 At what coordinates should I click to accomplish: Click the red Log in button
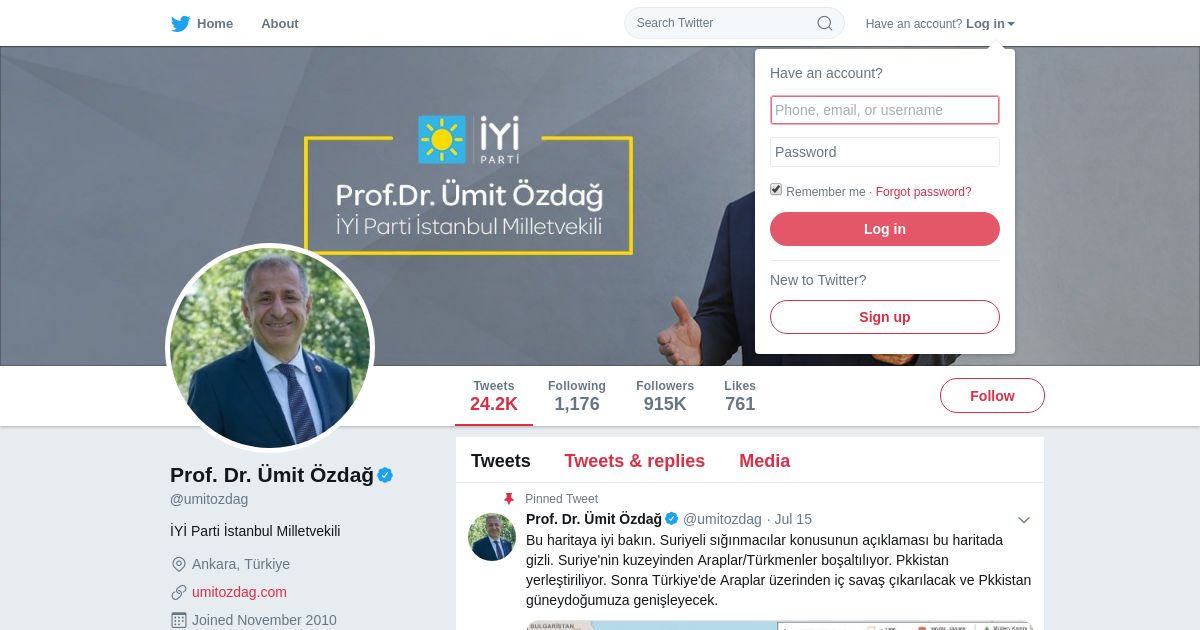pyautogui.click(x=885, y=229)
